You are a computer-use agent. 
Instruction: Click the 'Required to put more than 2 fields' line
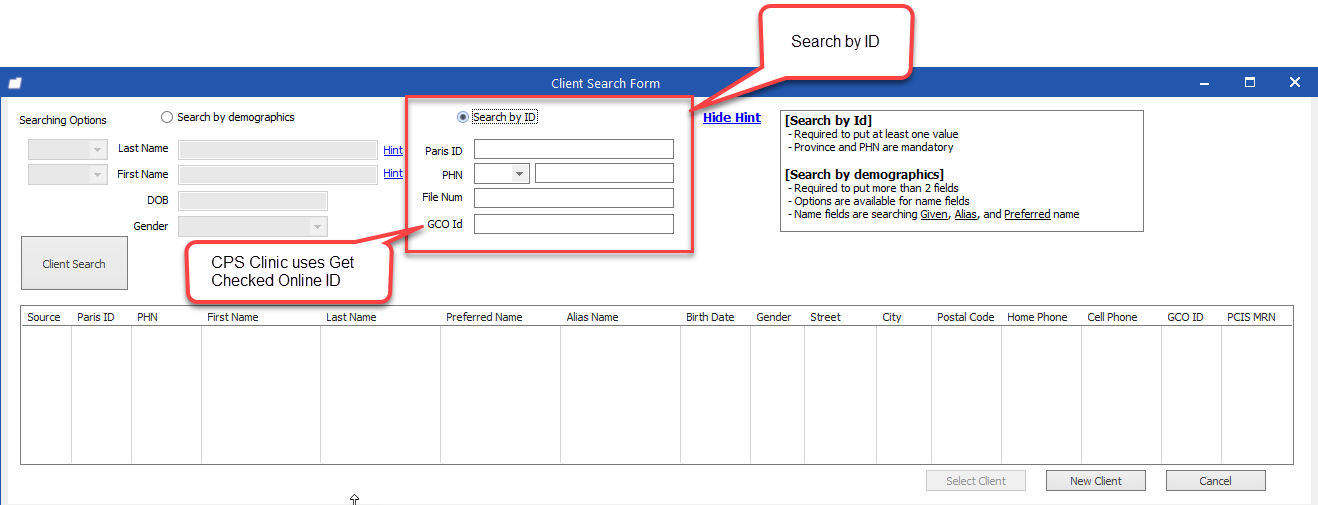(x=875, y=188)
